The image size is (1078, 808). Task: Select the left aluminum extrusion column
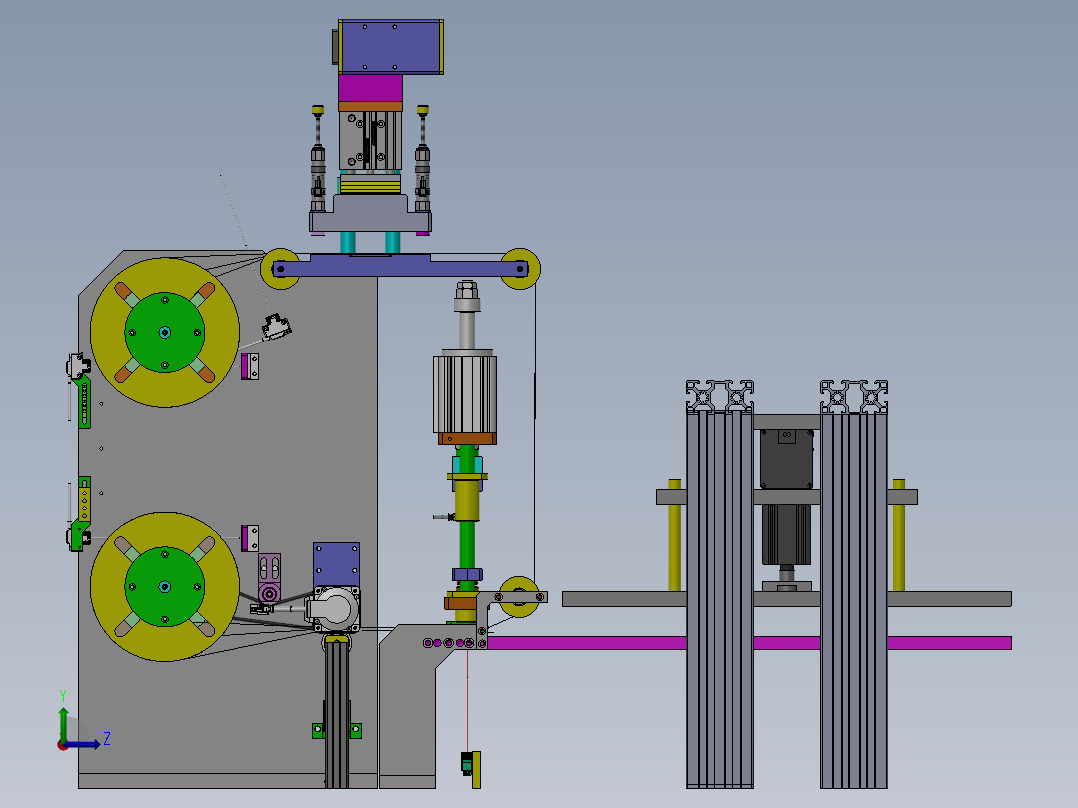[x=720, y=585]
